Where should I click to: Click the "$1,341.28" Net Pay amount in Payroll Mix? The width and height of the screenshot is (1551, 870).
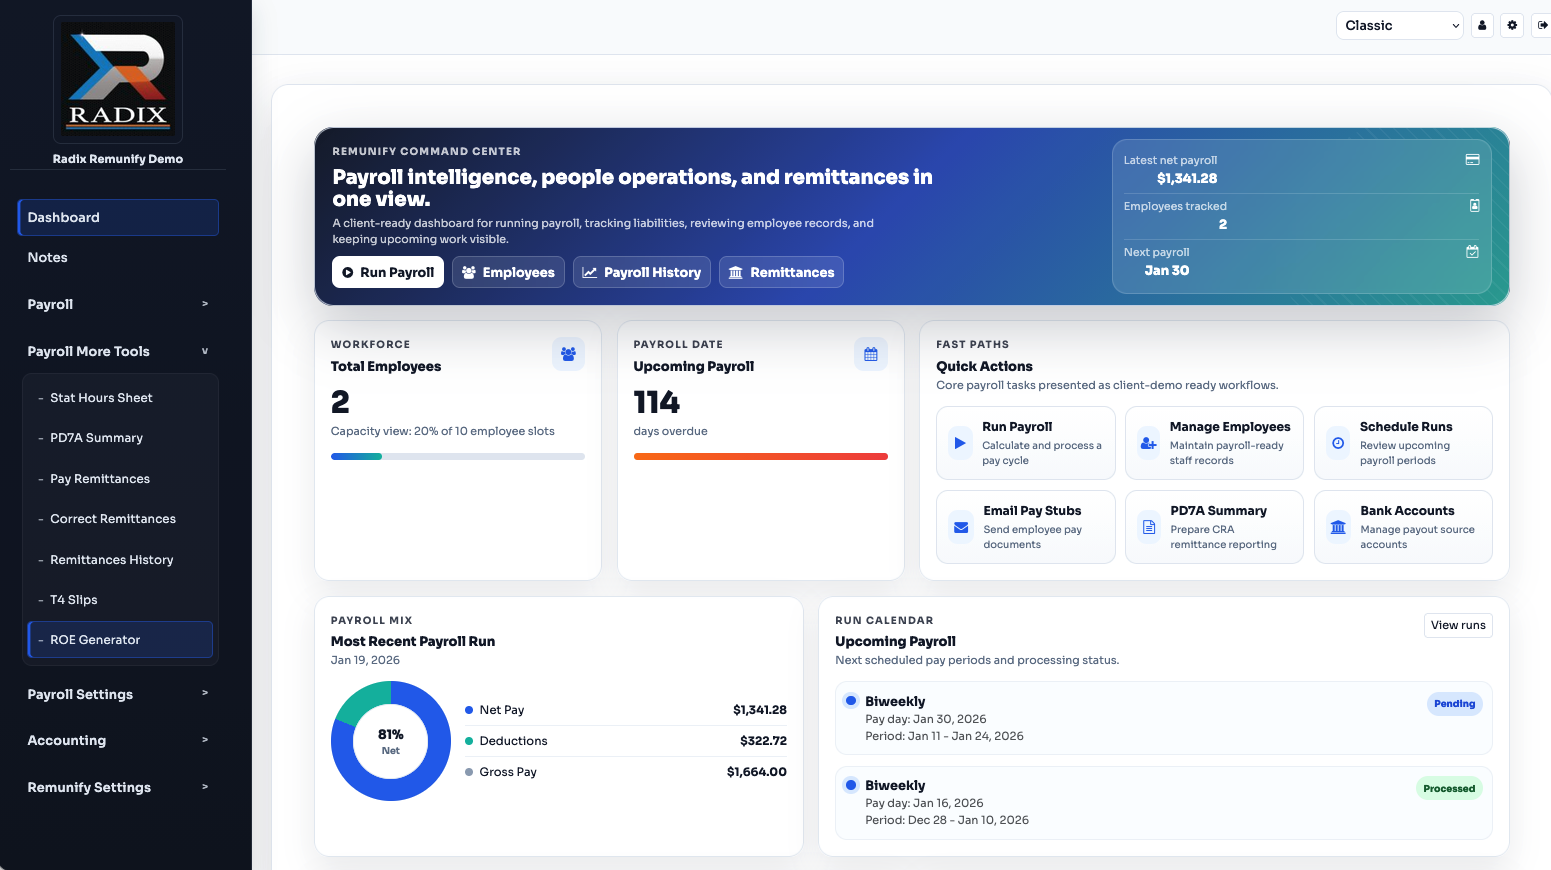coord(760,710)
